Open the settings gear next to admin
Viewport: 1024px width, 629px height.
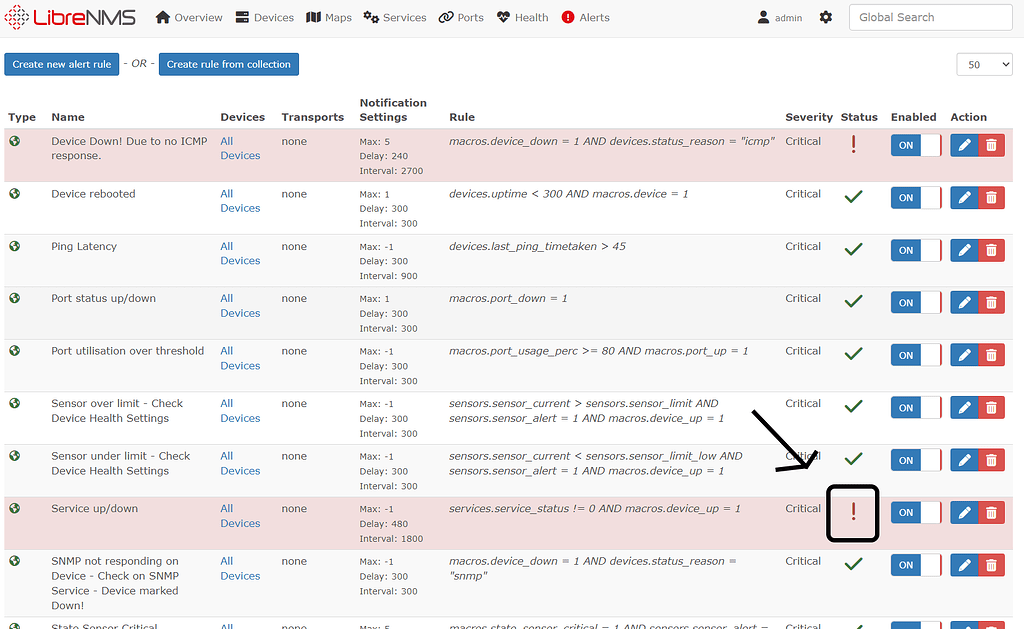[x=826, y=17]
